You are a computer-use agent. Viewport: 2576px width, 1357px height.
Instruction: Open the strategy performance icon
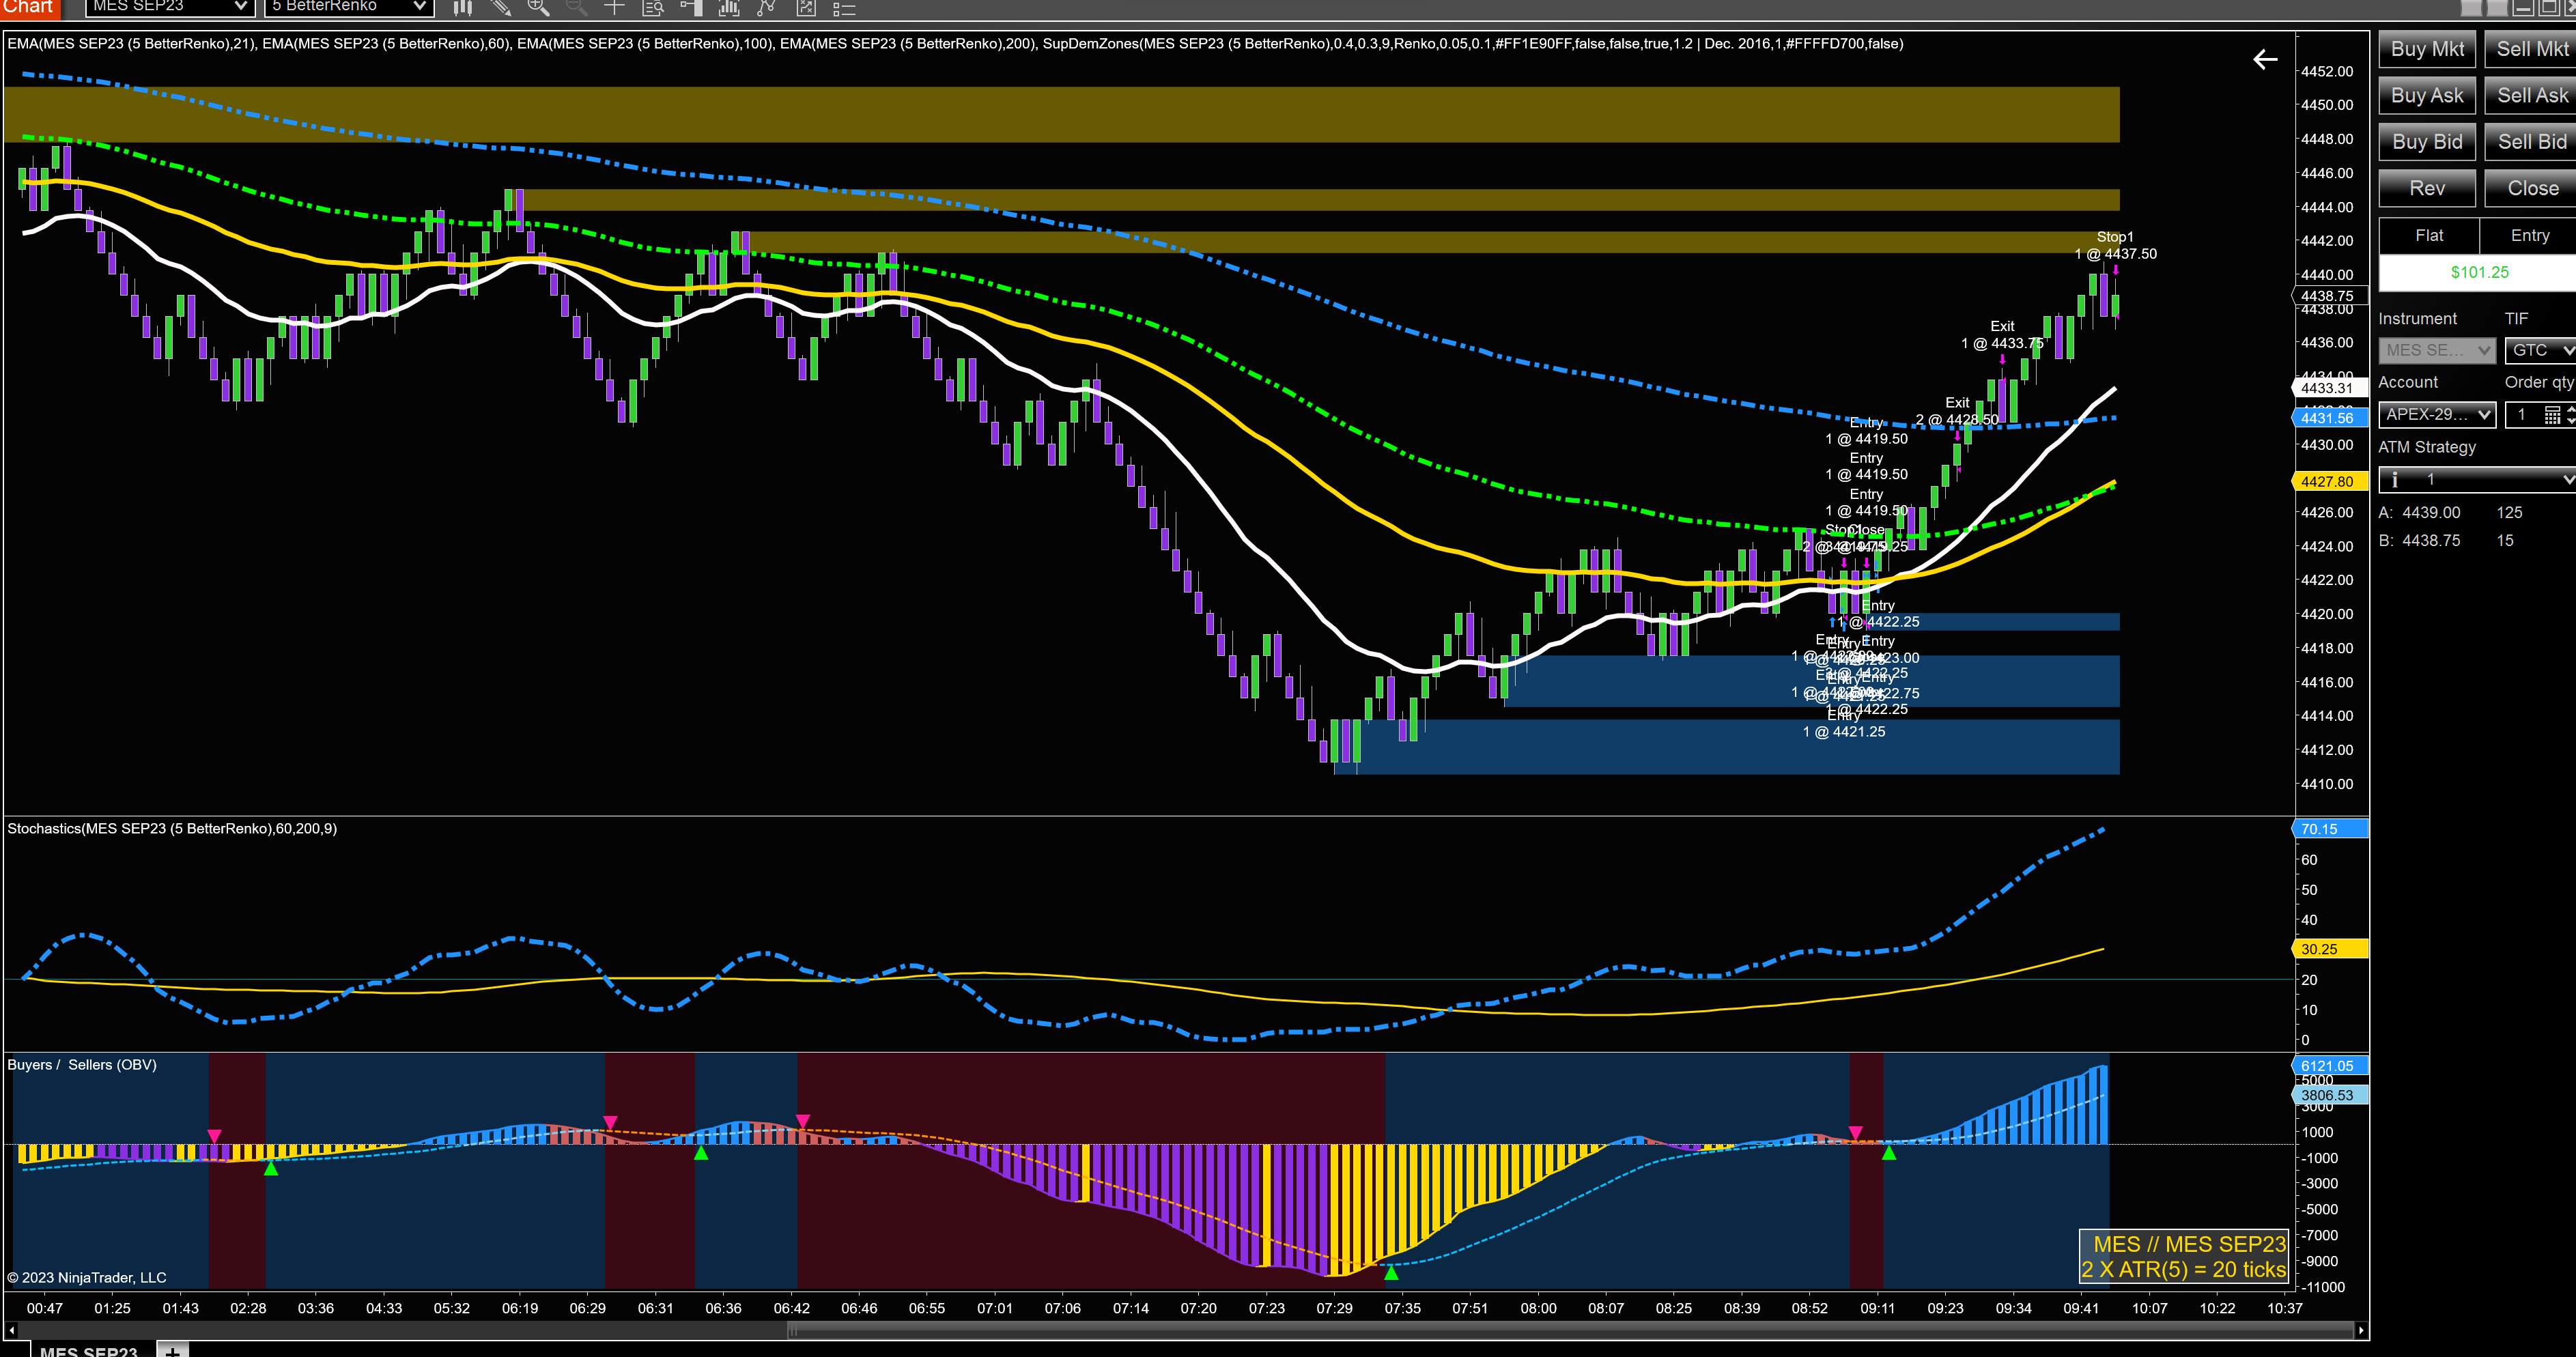[806, 8]
